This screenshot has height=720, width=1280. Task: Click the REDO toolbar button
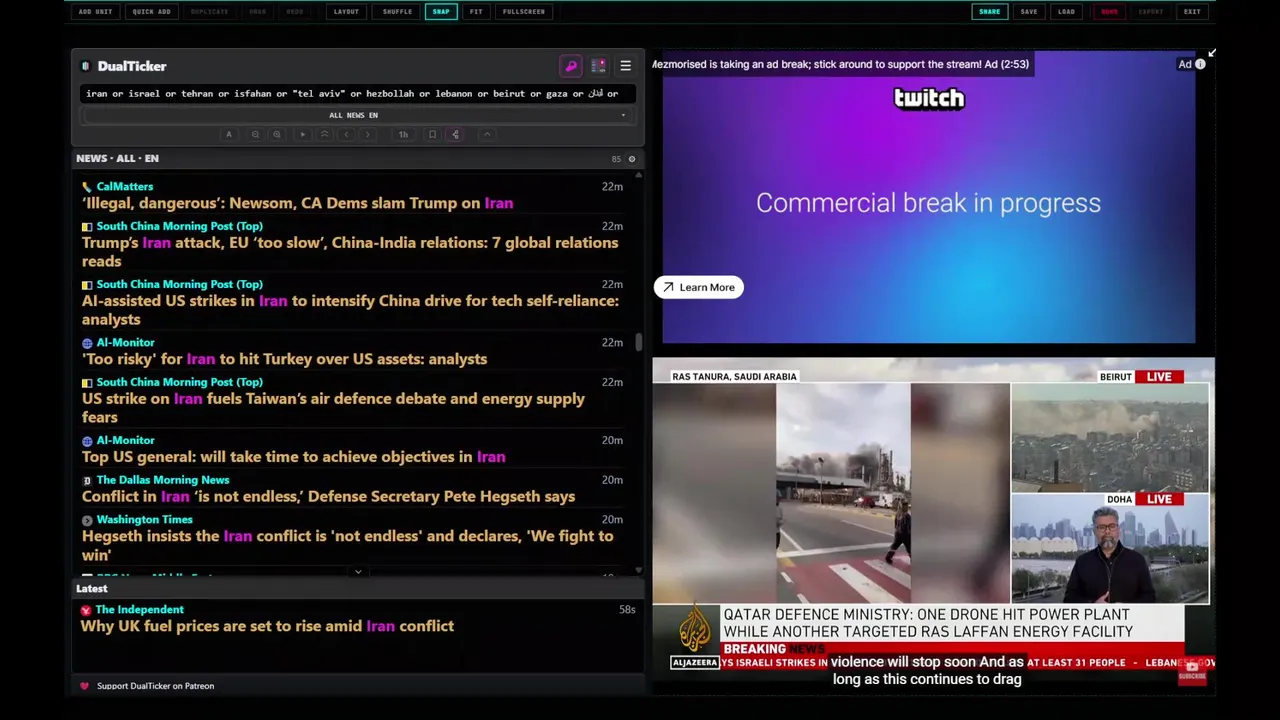click(x=295, y=12)
